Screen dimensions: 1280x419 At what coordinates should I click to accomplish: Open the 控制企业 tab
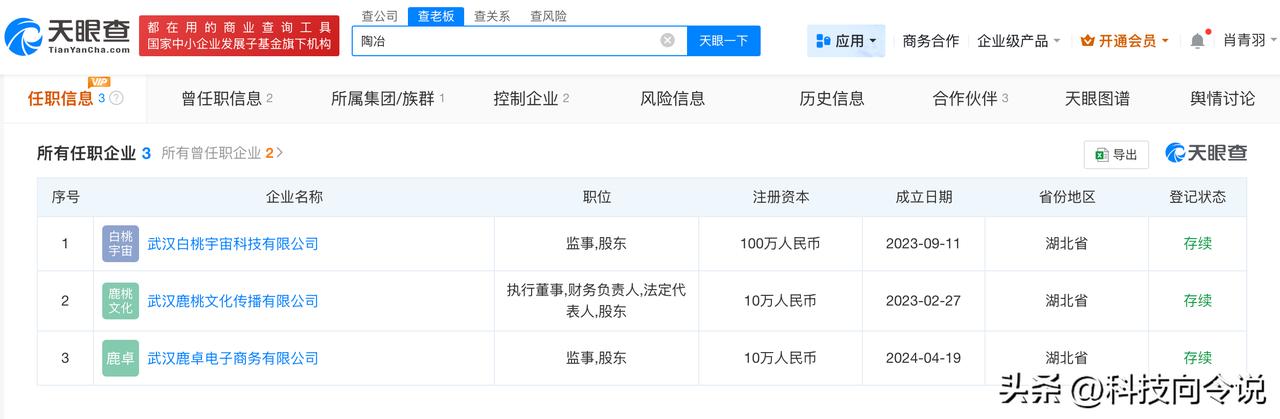pos(531,98)
